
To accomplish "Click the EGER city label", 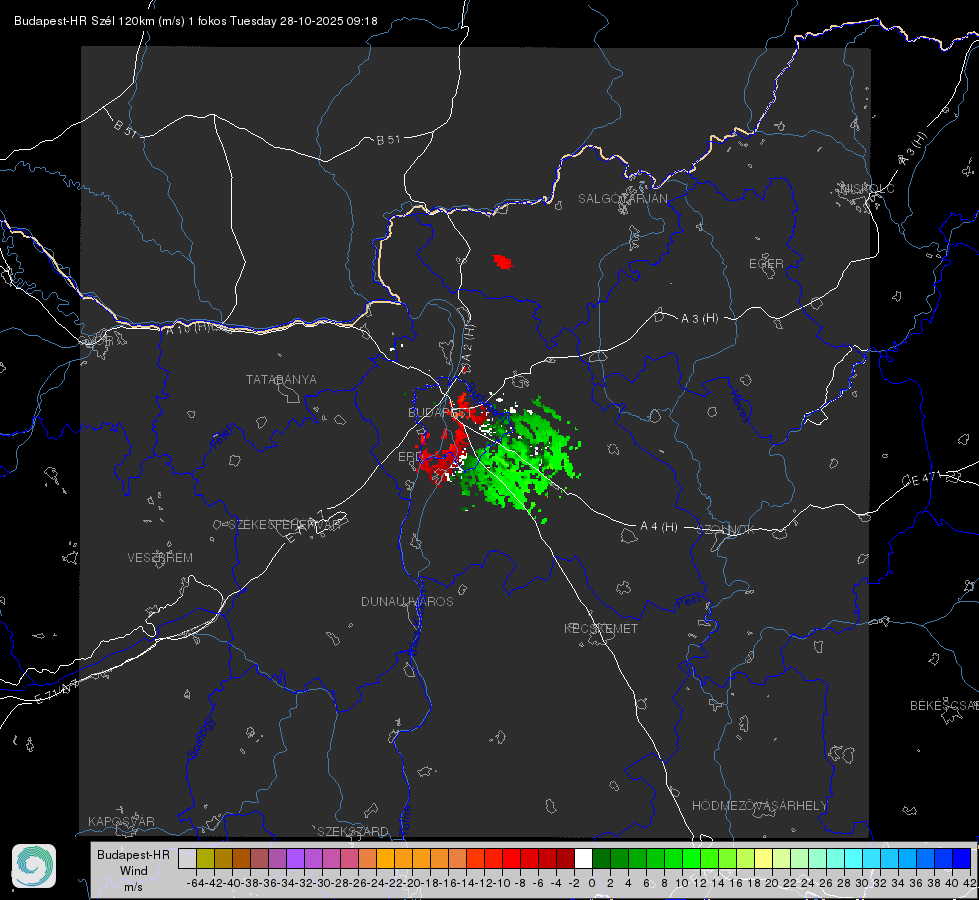I will (x=766, y=264).
